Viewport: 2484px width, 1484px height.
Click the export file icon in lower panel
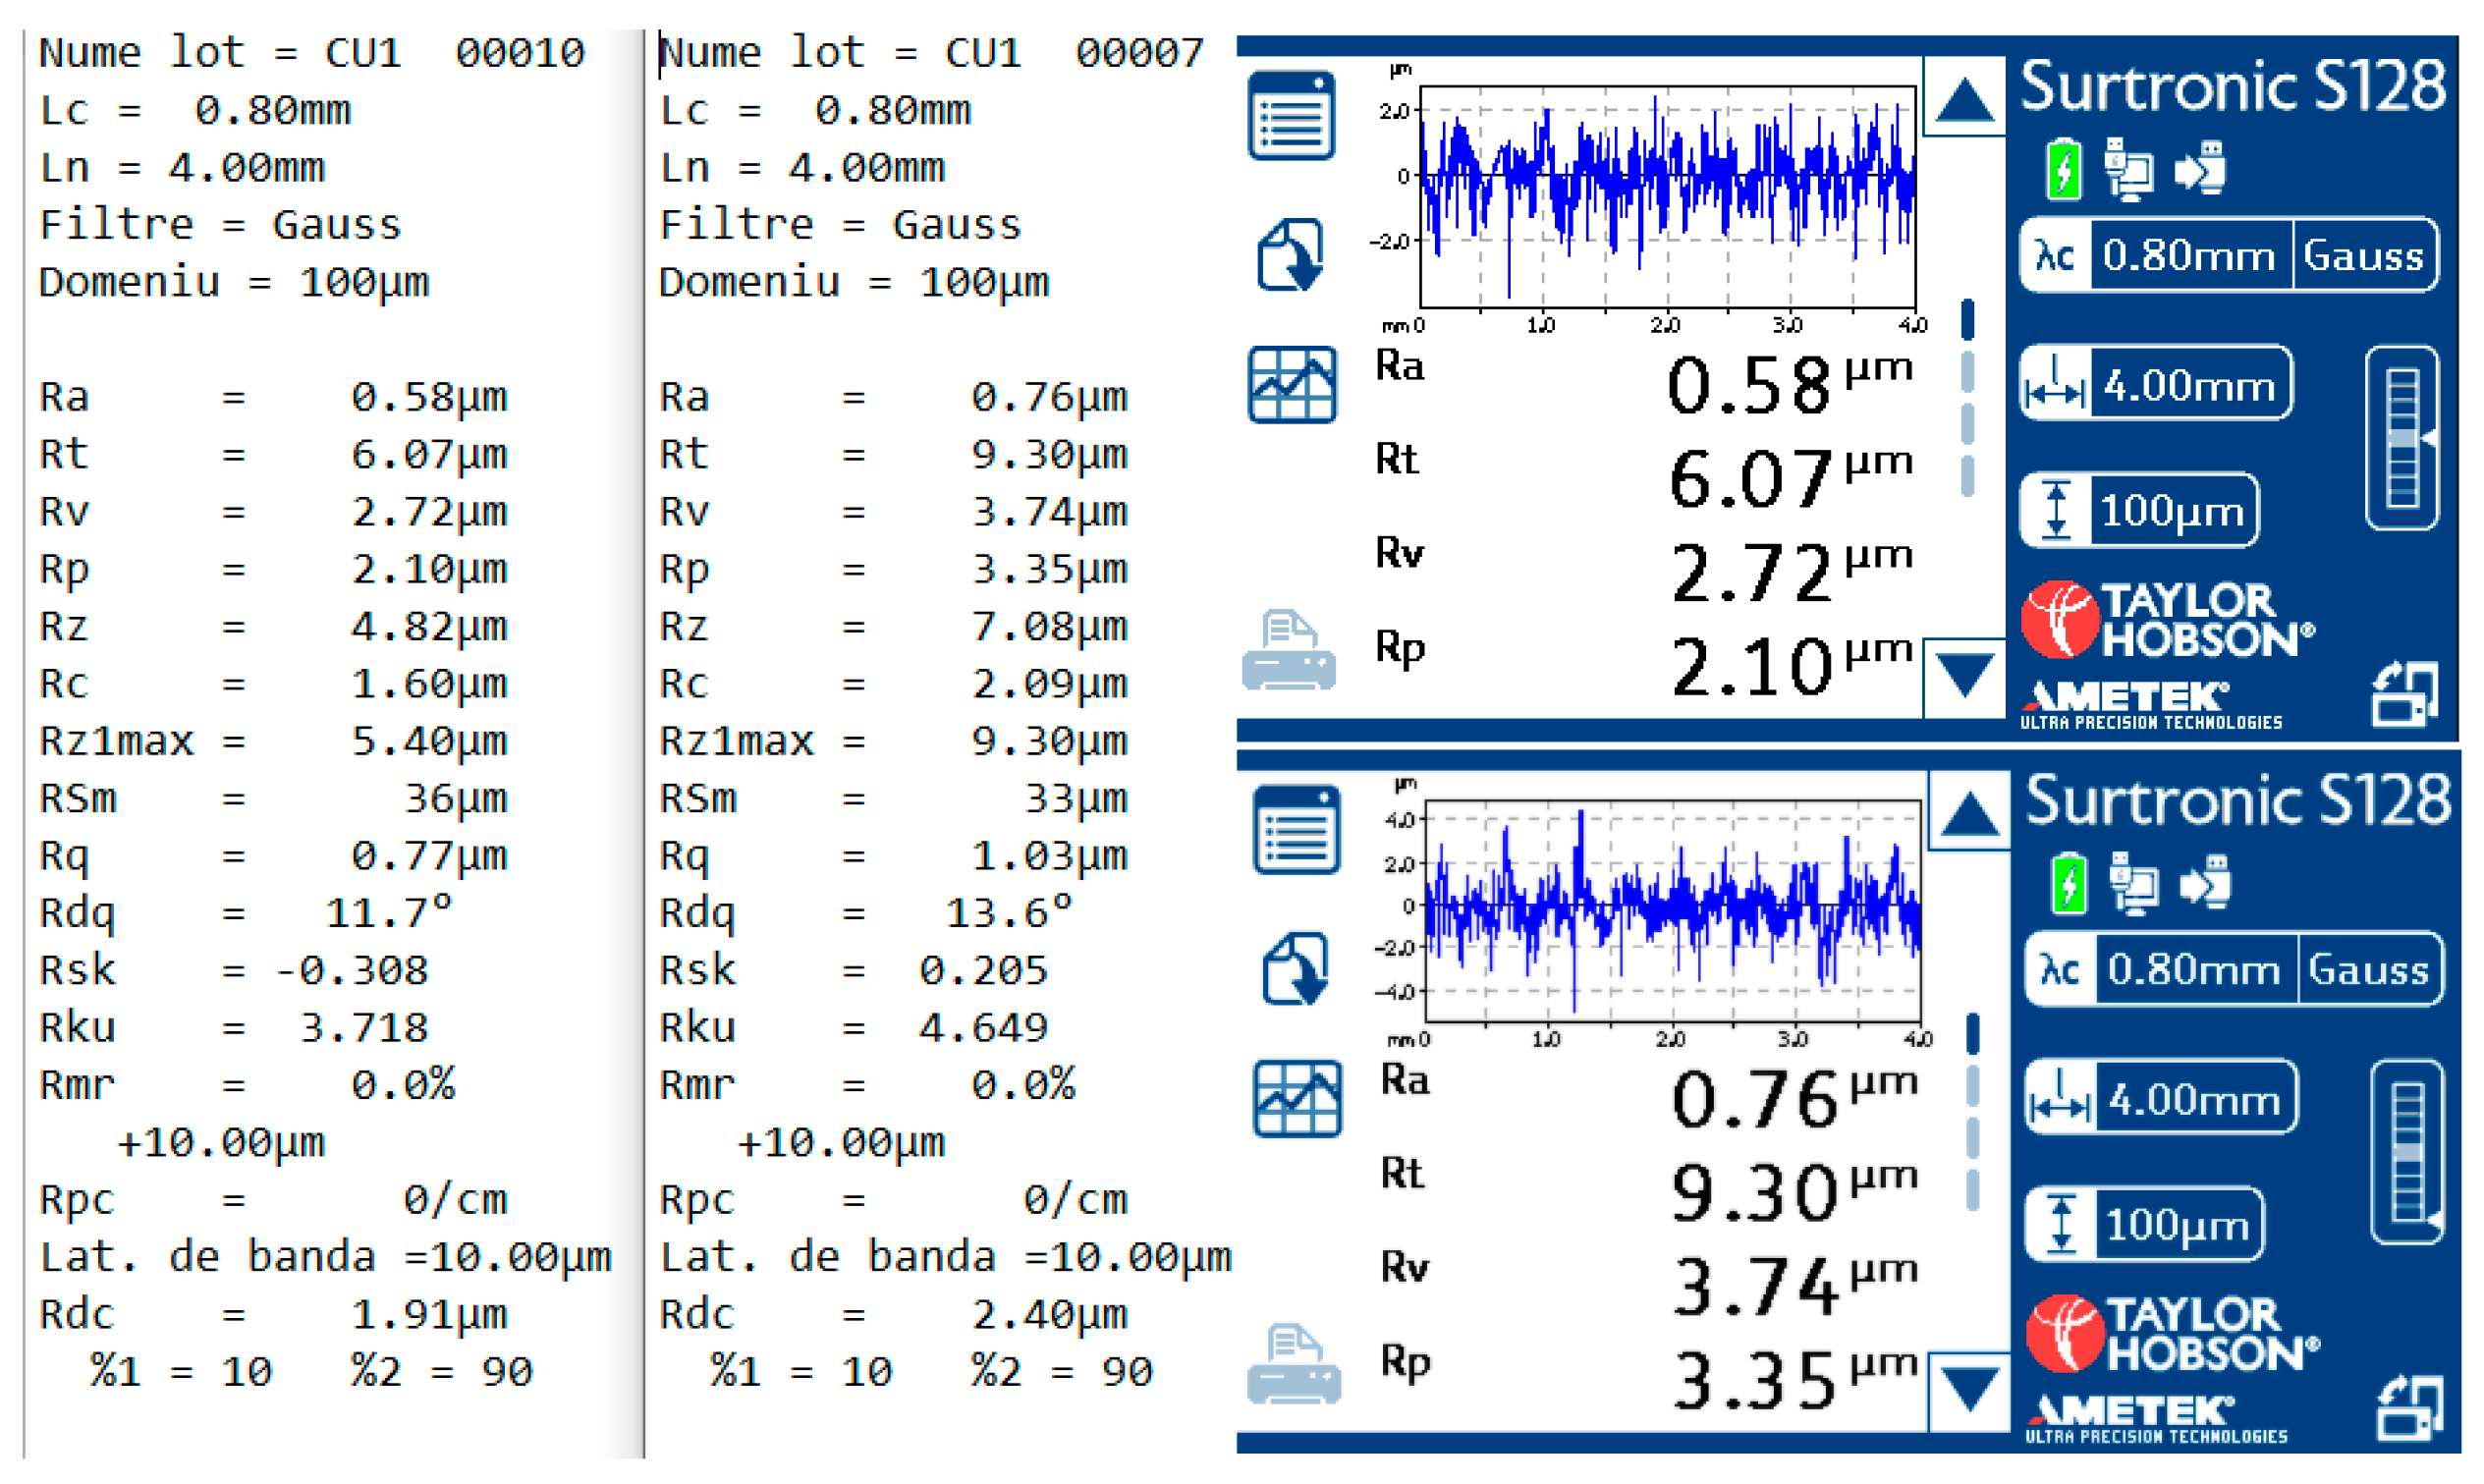1295,969
